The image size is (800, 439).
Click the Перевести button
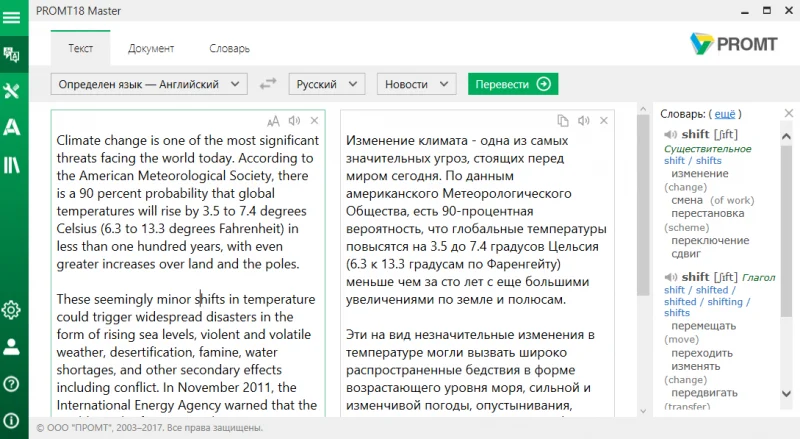click(513, 84)
